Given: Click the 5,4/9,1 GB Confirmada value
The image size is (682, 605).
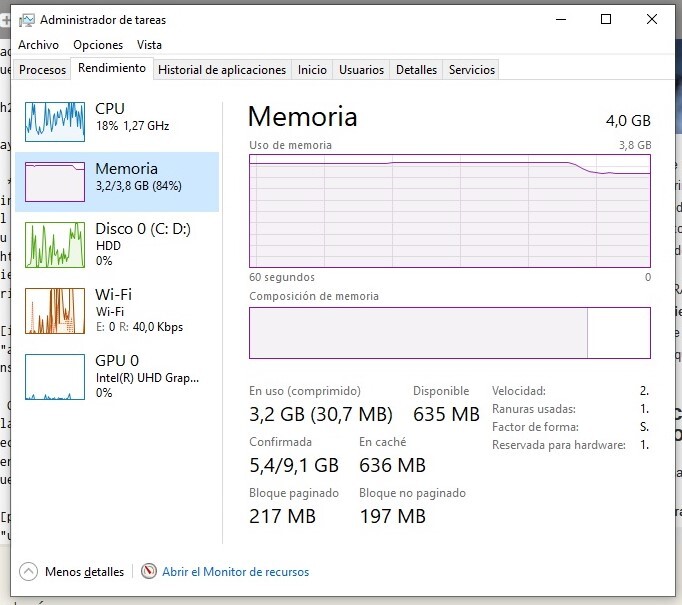Looking at the screenshot, I should (x=294, y=465).
